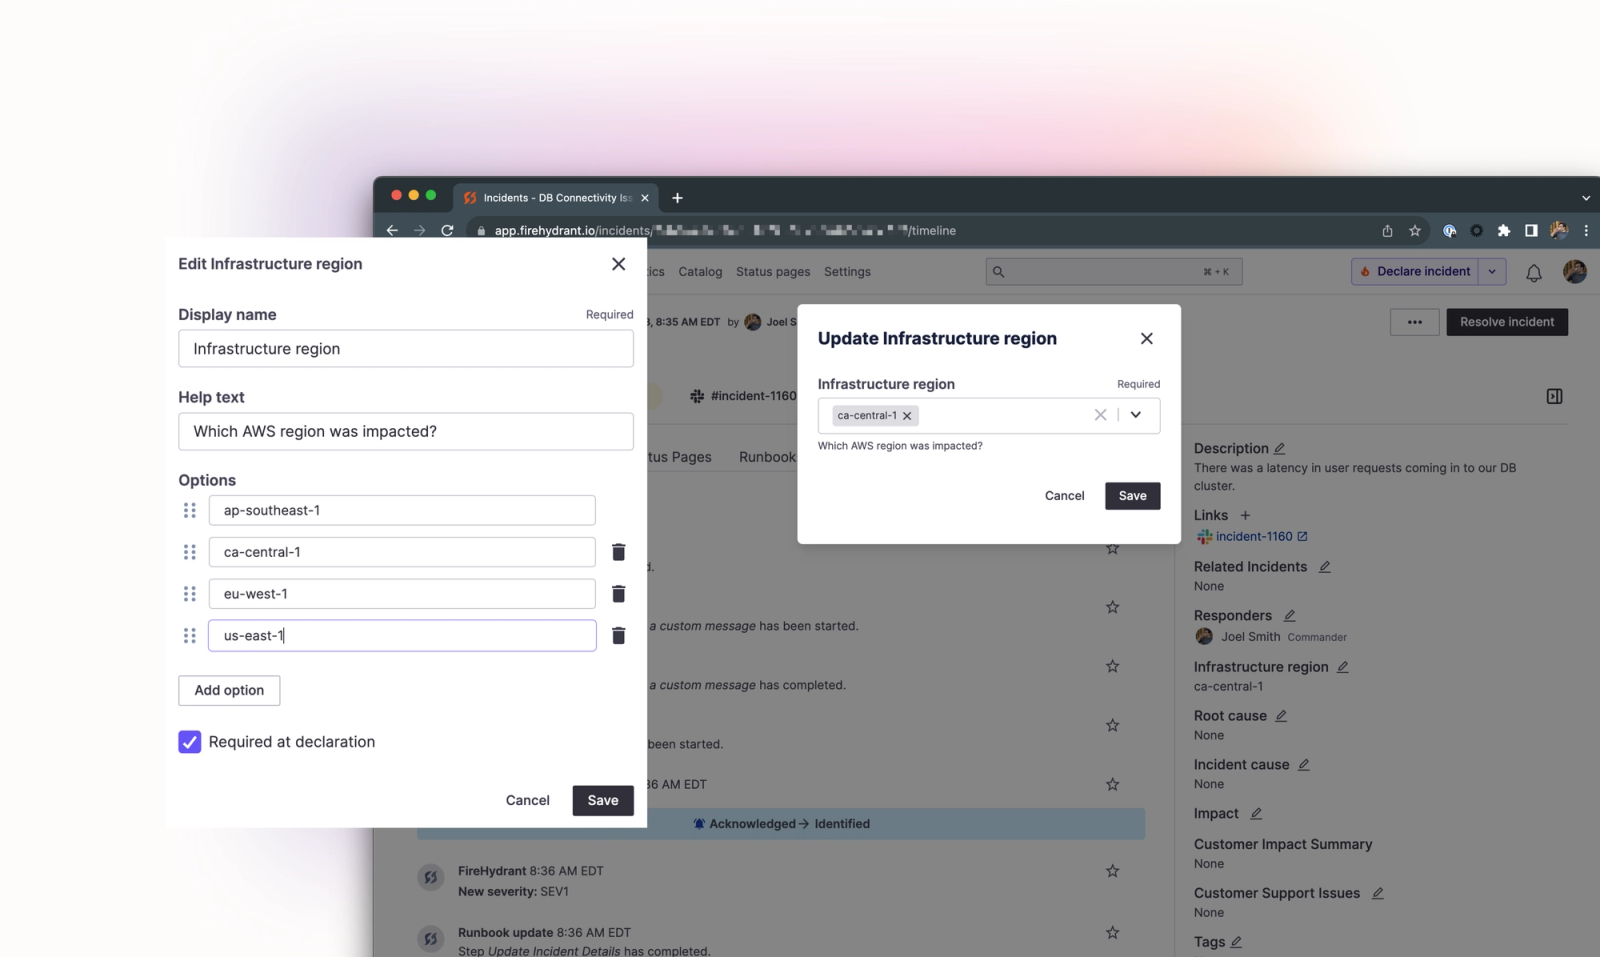1600x957 pixels.
Task: Click the Declare incident button
Action: [1414, 272]
